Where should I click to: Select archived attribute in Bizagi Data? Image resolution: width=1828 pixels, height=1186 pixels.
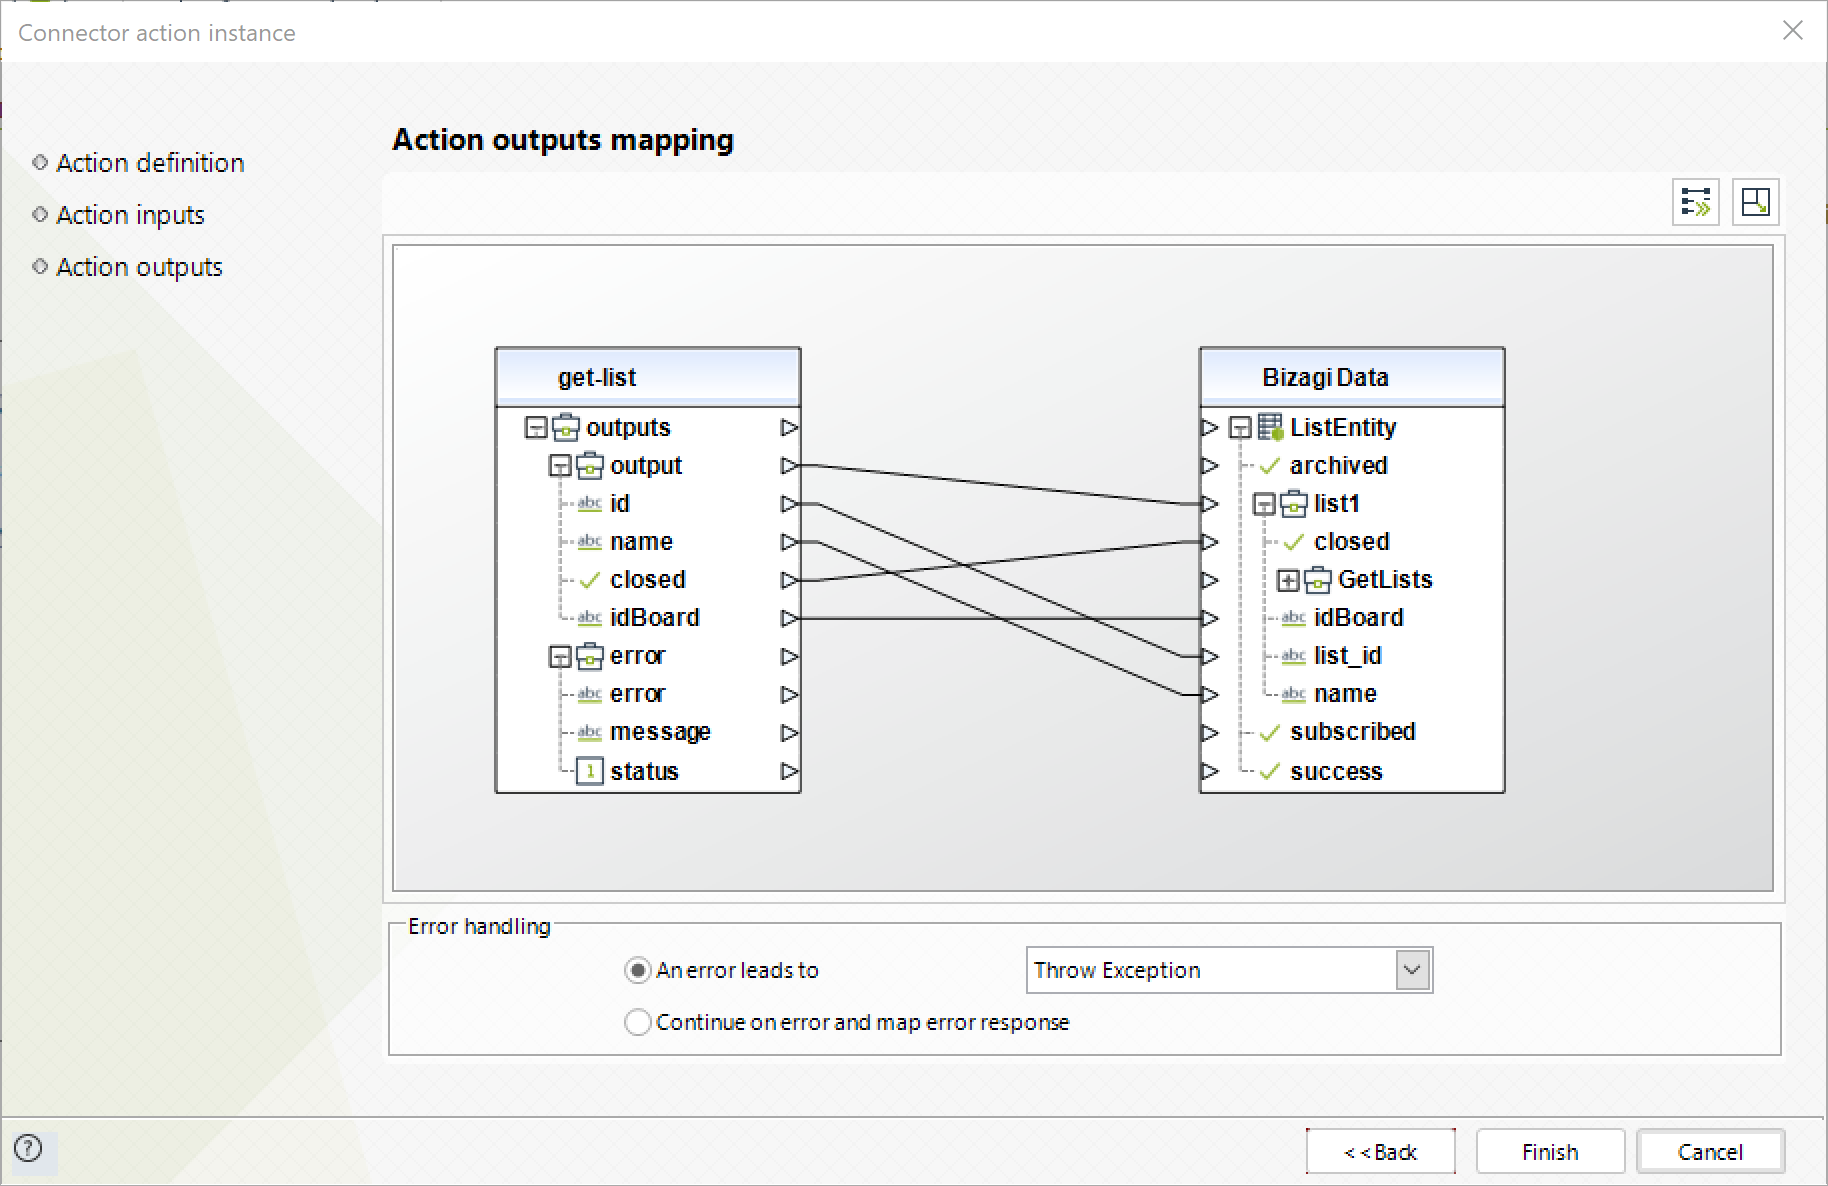(x=1338, y=466)
